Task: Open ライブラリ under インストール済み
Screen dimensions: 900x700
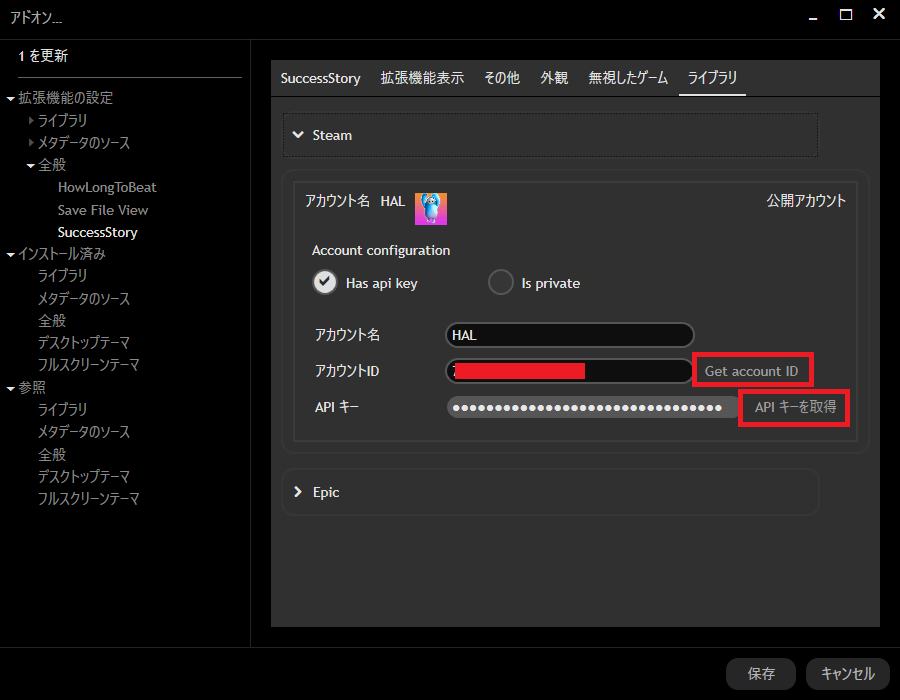Action: click(63, 276)
